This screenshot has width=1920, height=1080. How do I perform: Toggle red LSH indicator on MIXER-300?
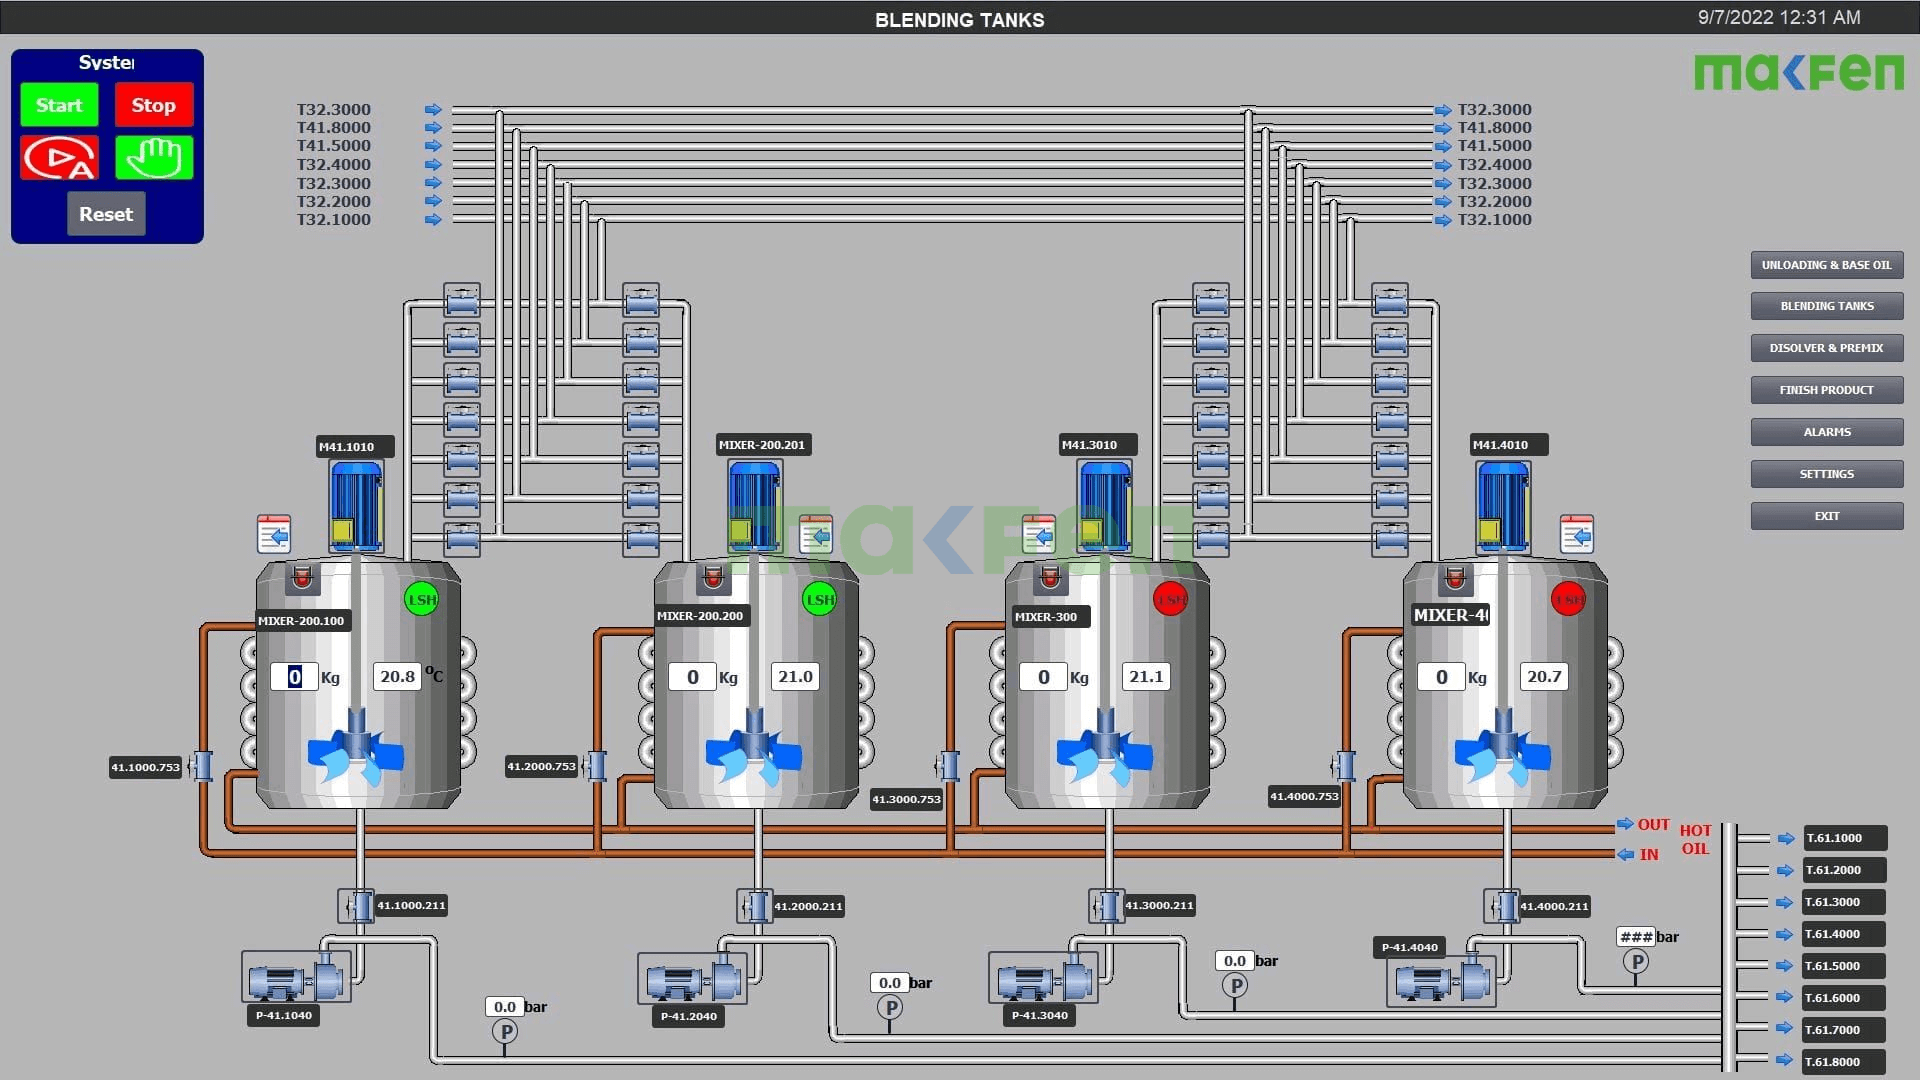(x=1169, y=599)
